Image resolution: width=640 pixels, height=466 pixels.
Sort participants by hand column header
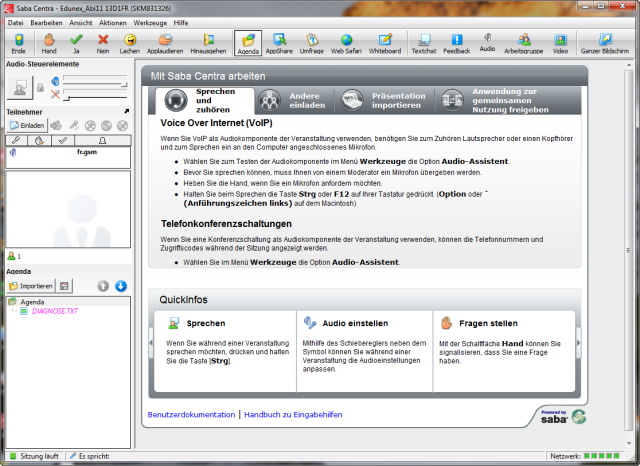[39, 140]
